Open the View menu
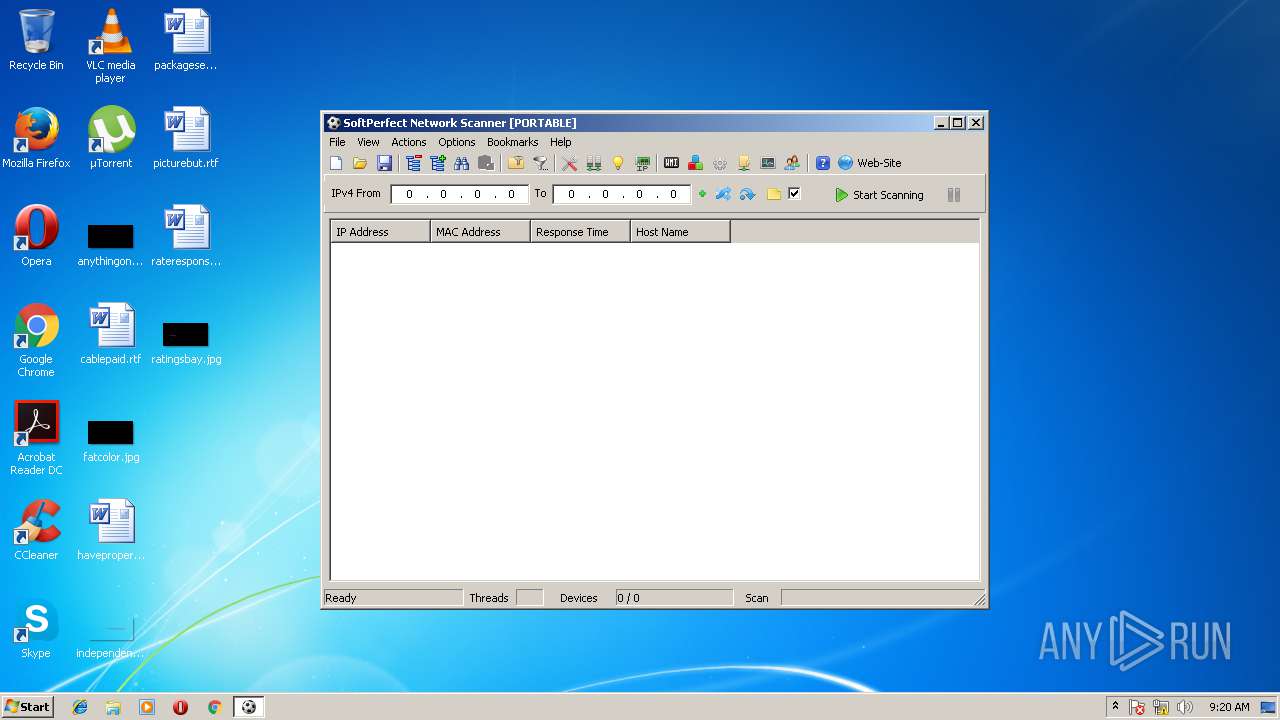 tap(368, 142)
